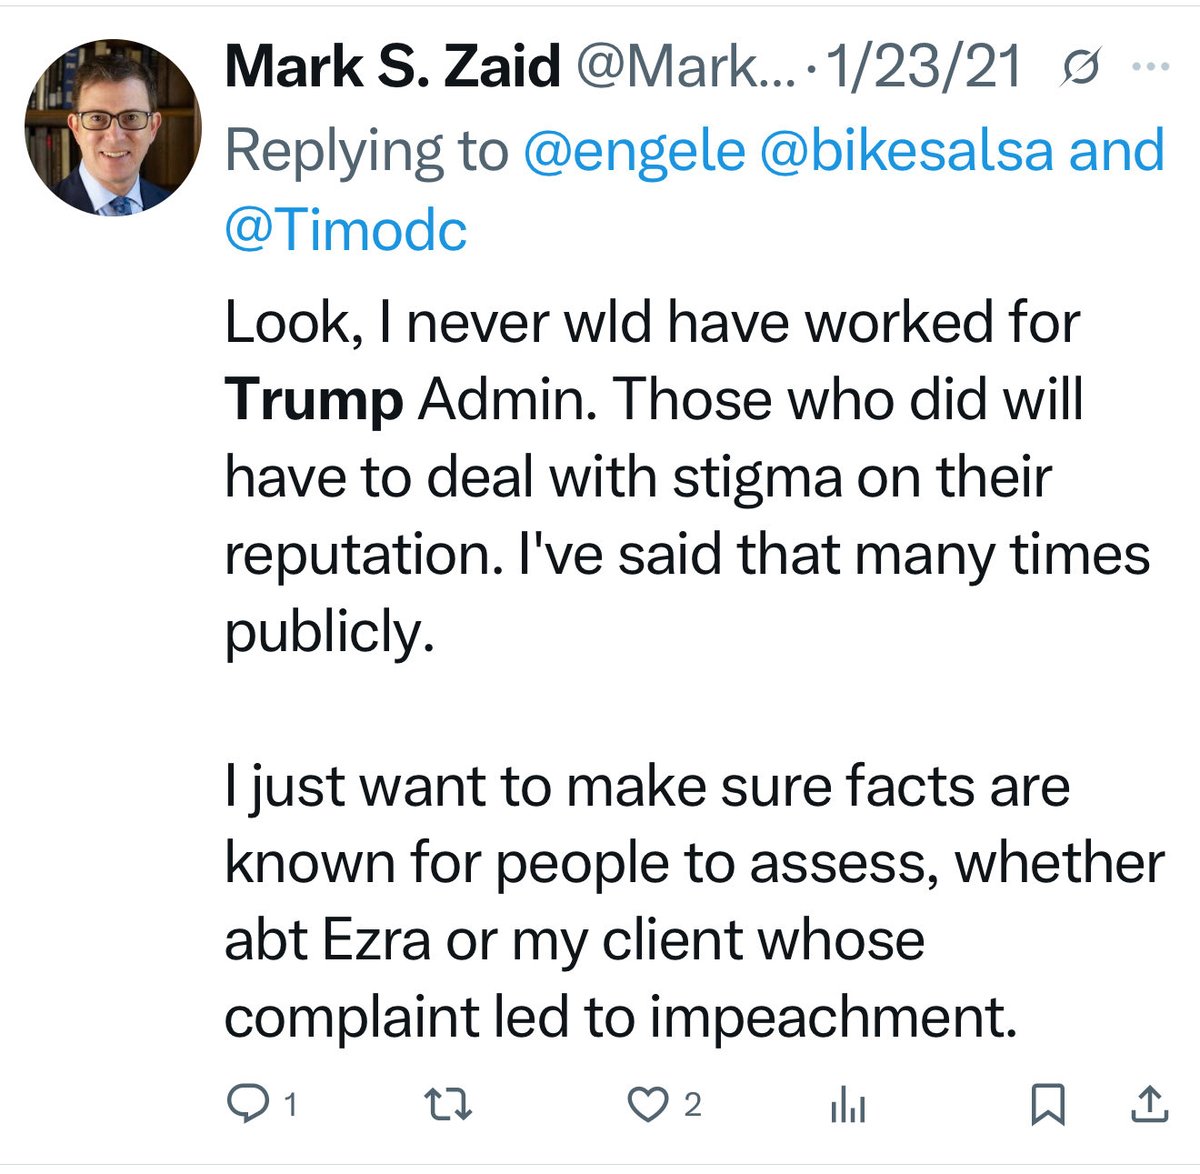Image resolution: width=1200 pixels, height=1174 pixels.
Task: Open the three-dot more options menu
Action: (x=1150, y=68)
